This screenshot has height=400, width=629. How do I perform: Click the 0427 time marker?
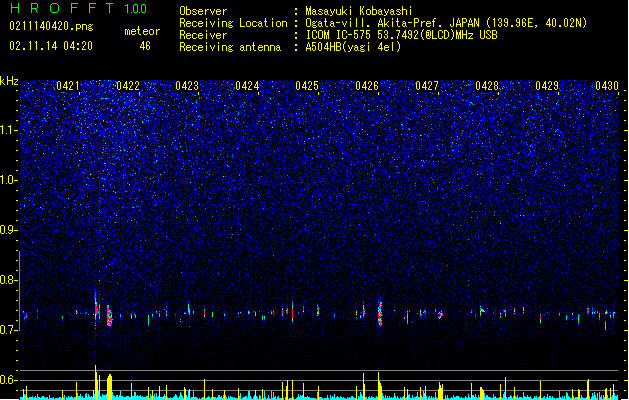pyautogui.click(x=427, y=86)
